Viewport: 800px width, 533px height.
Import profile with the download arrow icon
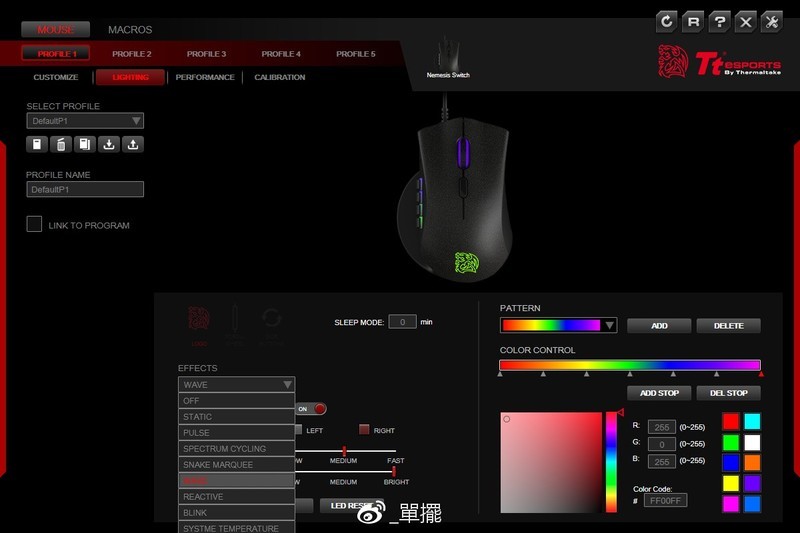point(109,144)
